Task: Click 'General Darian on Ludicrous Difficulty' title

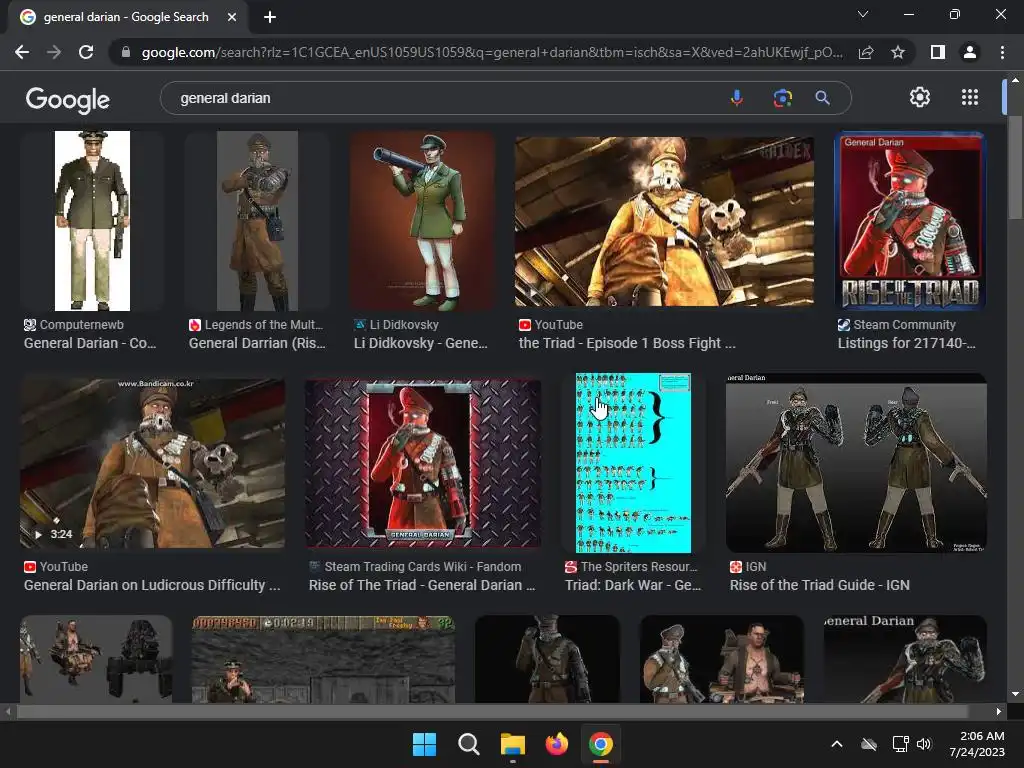Action: pos(152,585)
